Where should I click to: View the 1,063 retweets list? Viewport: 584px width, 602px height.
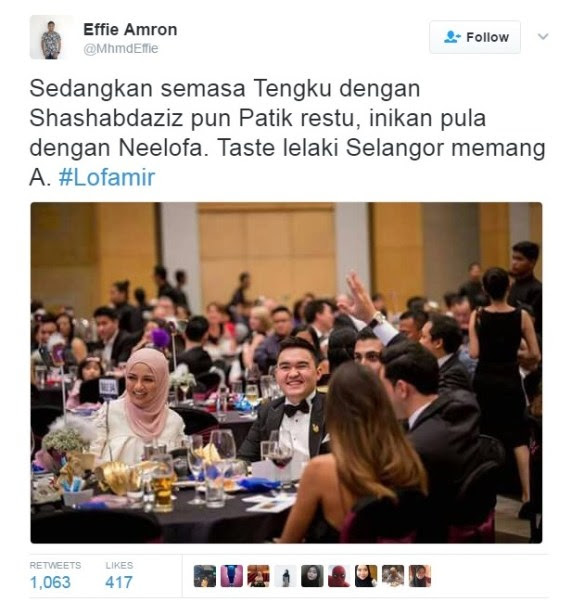[50, 582]
